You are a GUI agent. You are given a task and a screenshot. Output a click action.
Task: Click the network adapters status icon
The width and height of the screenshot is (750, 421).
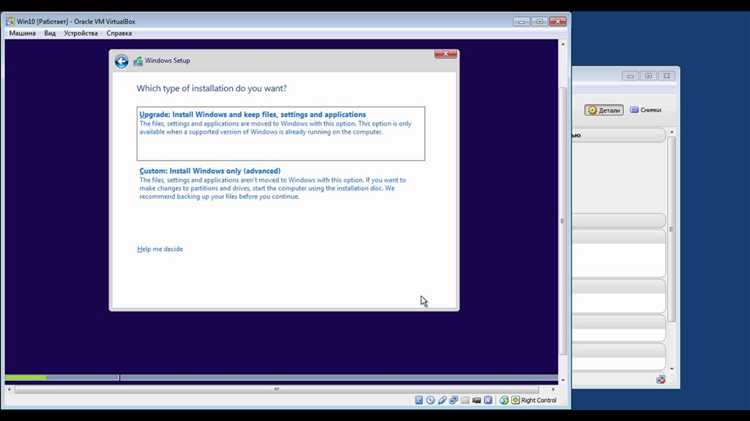pyautogui.click(x=453, y=400)
